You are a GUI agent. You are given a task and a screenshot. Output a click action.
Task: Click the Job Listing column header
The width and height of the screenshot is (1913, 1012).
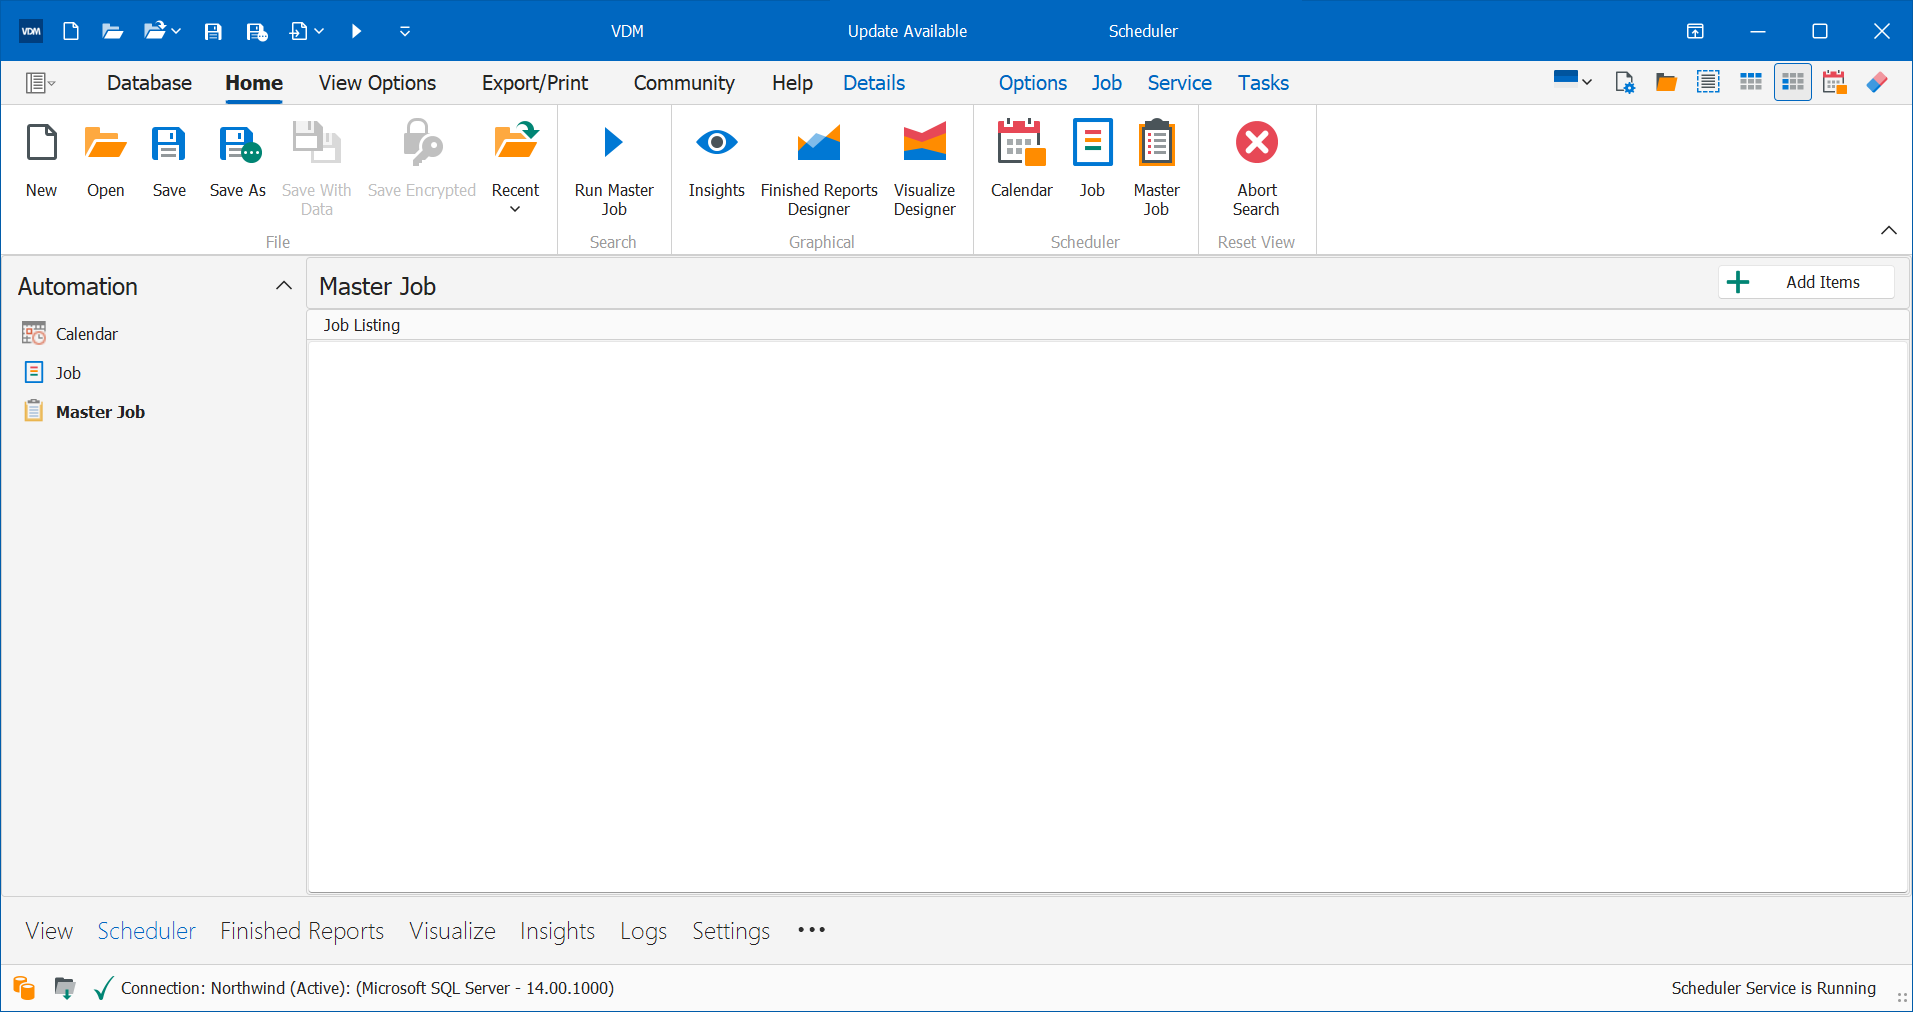[x=361, y=325]
